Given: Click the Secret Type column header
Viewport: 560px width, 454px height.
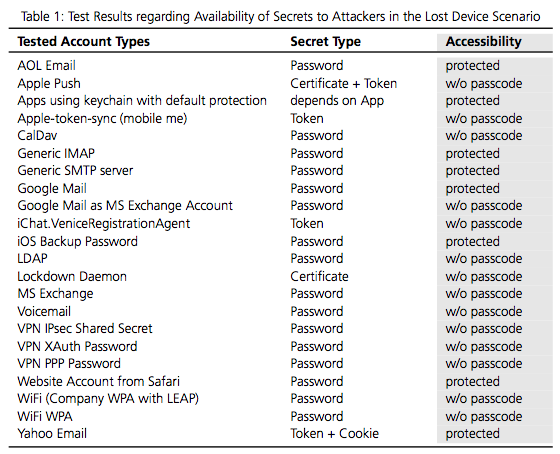Looking at the screenshot, I should 325,42.
